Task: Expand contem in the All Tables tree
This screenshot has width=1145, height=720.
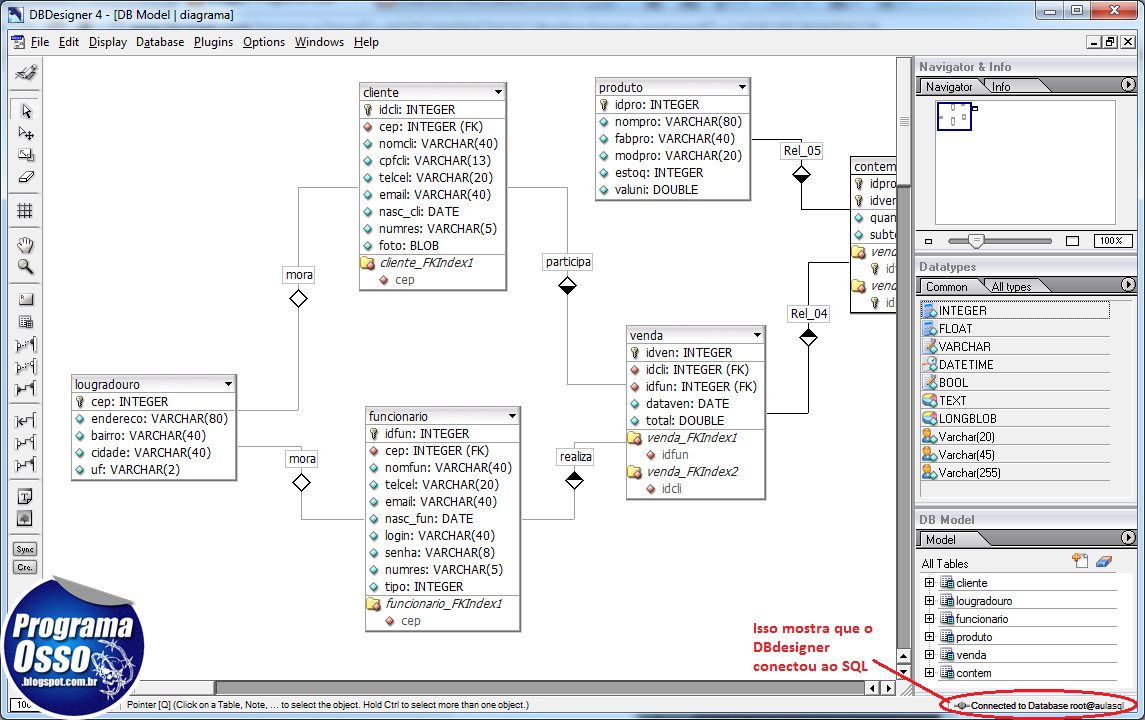Action: 929,673
